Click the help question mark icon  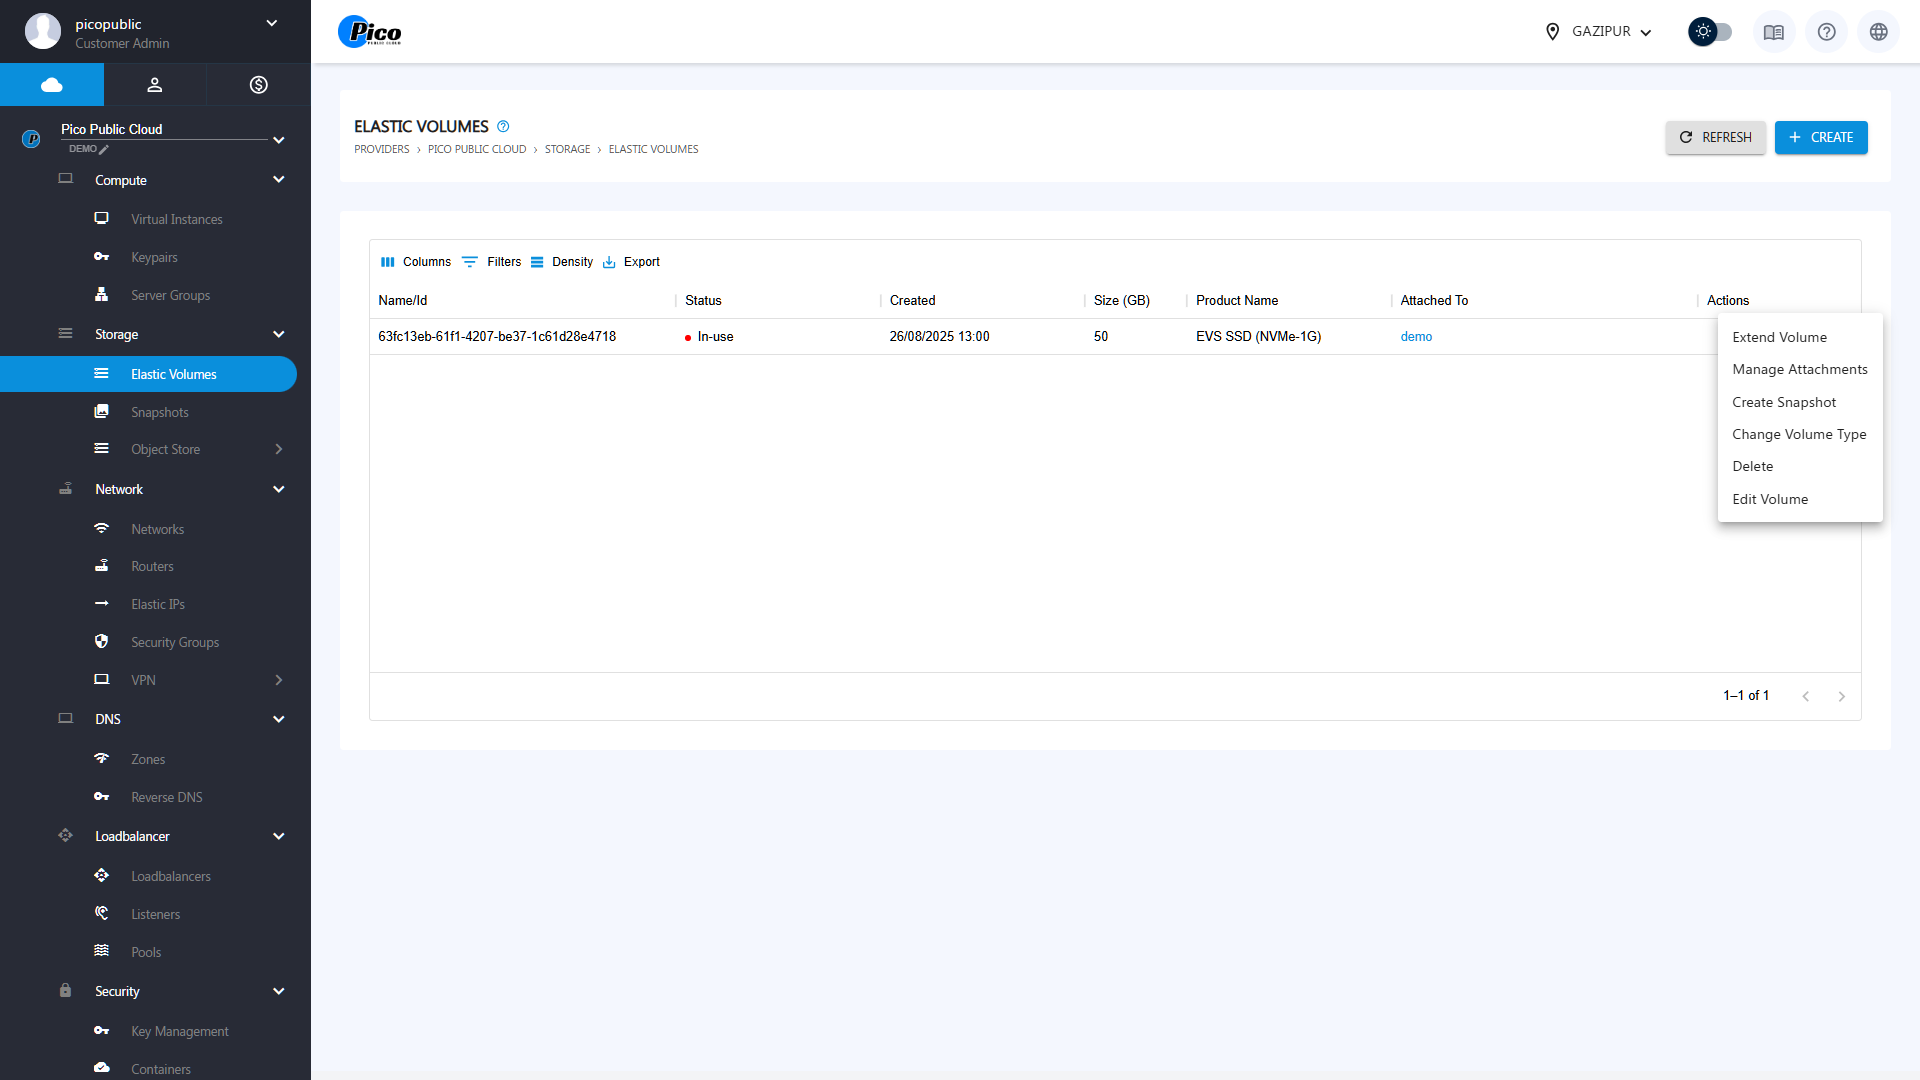point(1826,32)
